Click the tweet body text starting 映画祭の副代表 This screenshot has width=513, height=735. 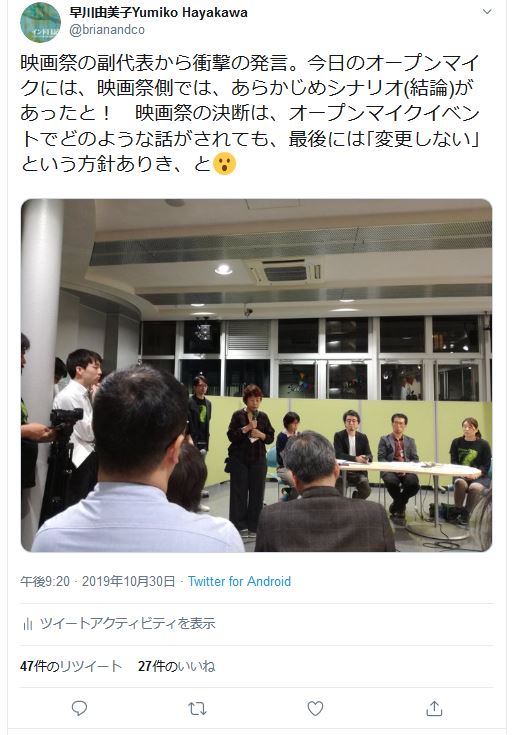tap(250, 113)
